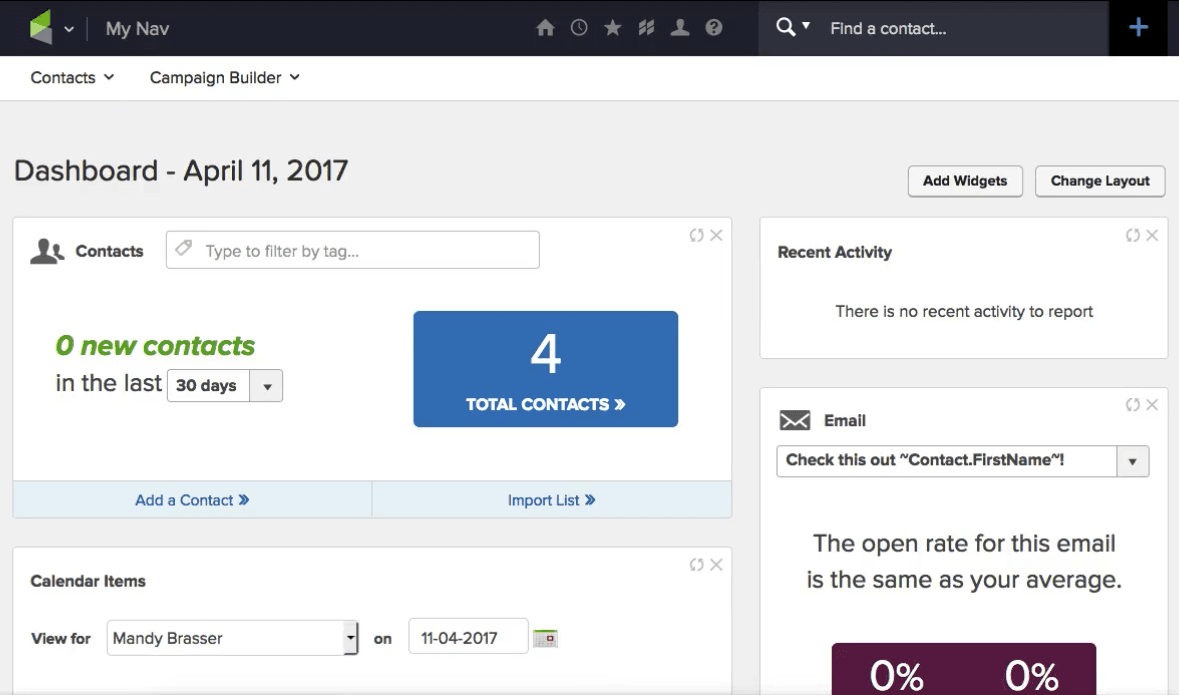Click the help question mark icon
This screenshot has height=695, width=1179.
pos(713,28)
